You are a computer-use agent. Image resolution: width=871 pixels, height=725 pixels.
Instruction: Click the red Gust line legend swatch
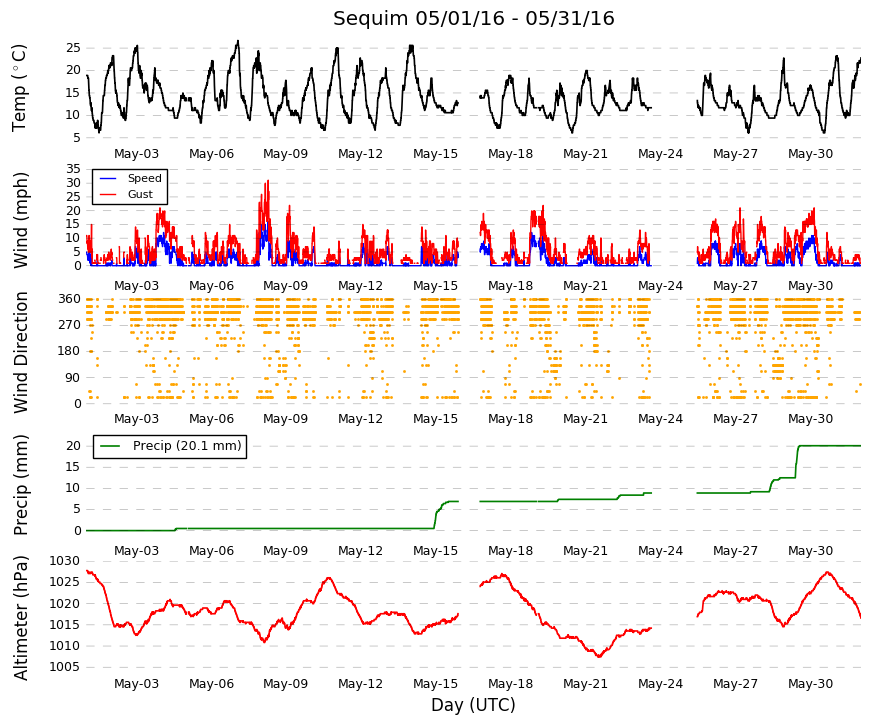(108, 194)
